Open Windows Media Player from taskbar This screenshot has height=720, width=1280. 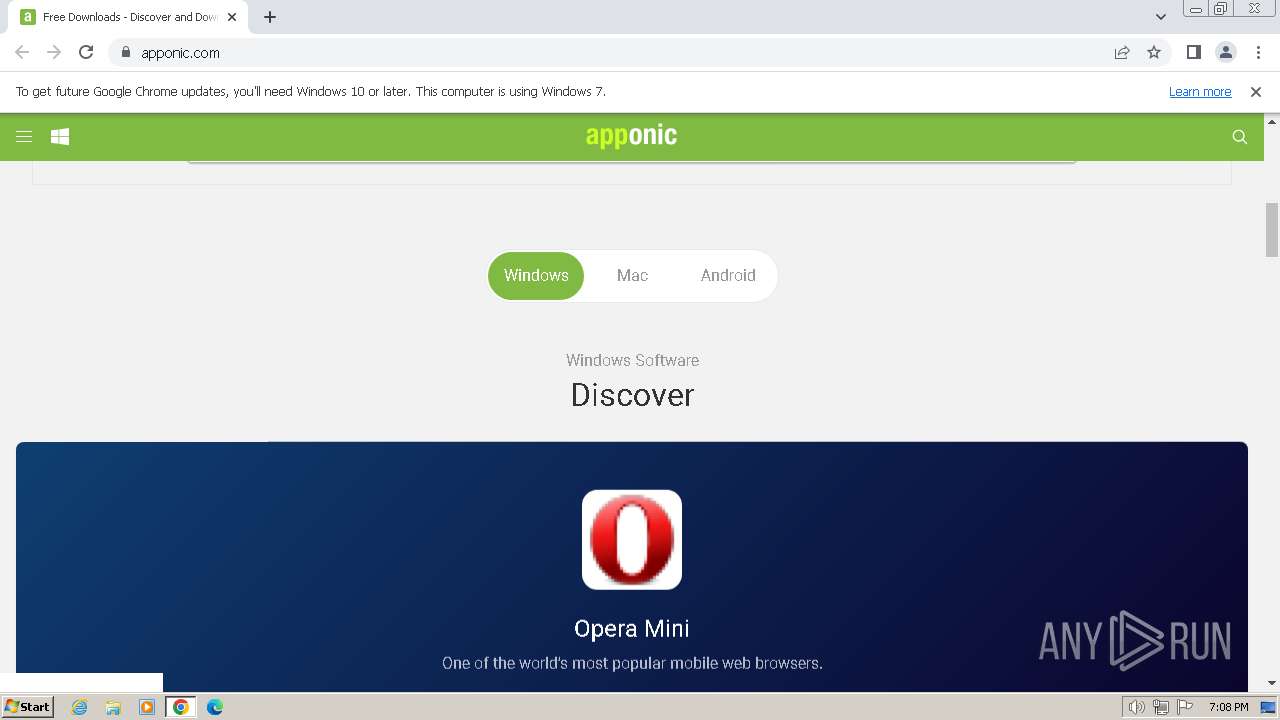tap(147, 707)
